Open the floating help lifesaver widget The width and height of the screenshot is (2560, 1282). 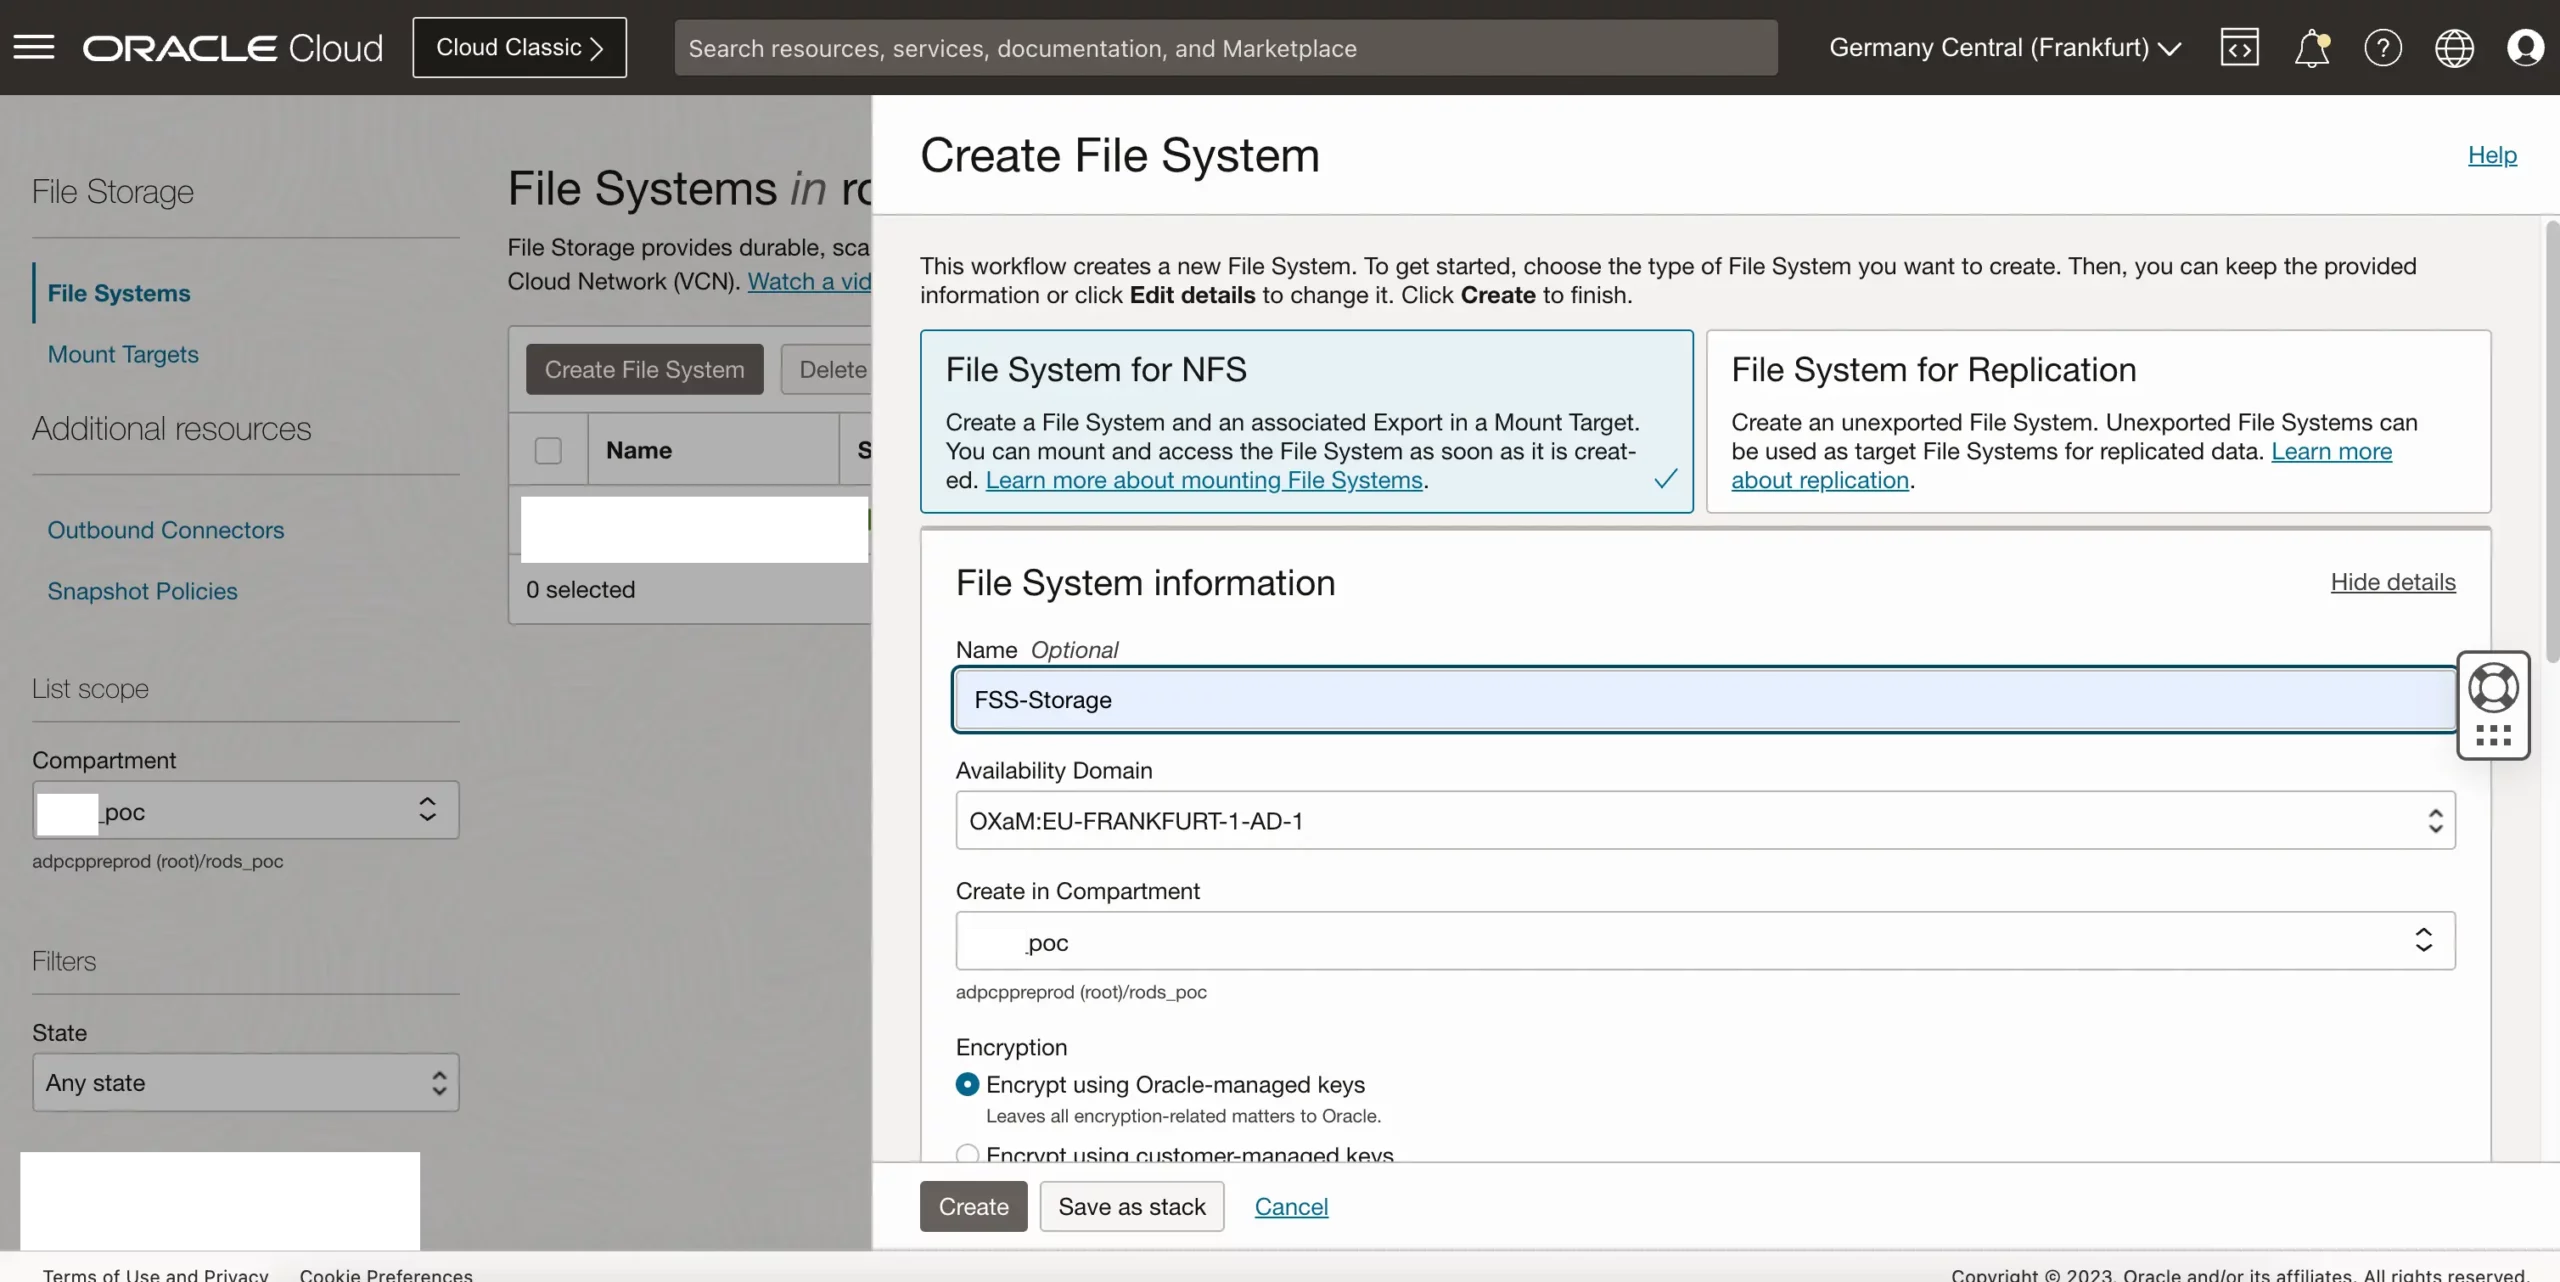coord(2493,686)
